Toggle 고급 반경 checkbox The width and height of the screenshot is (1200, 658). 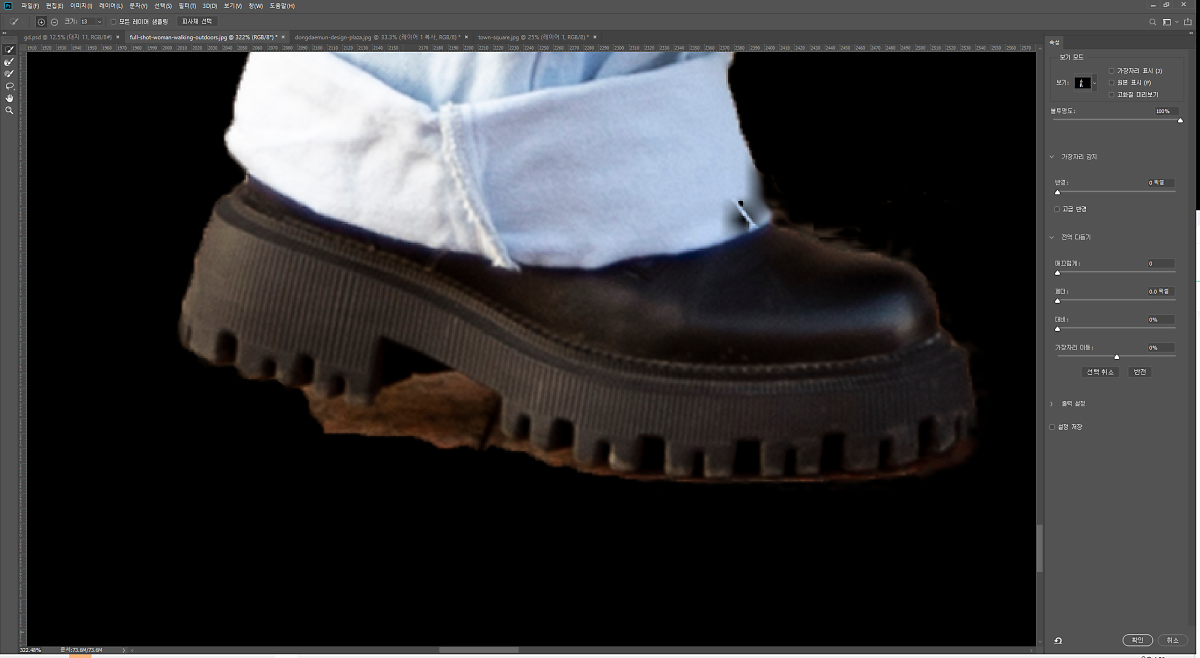click(1058, 209)
